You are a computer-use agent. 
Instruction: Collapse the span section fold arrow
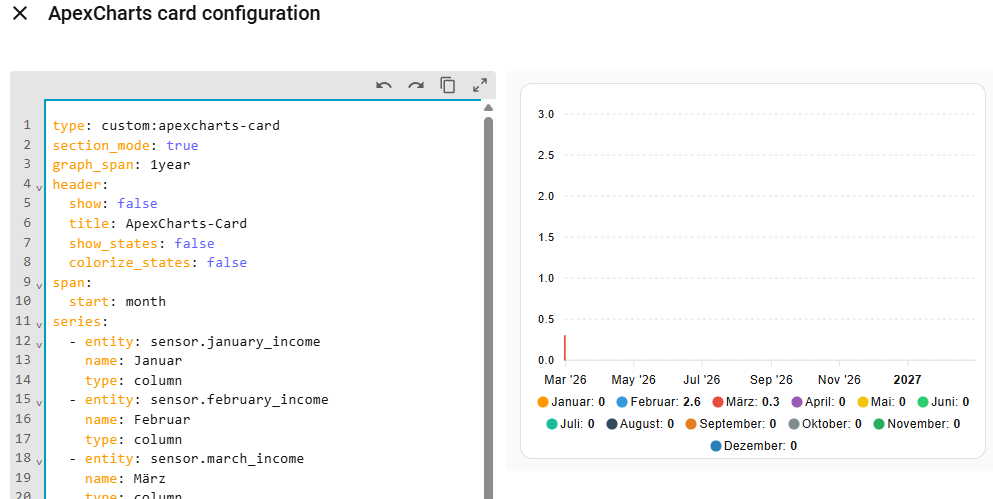pyautogui.click(x=39, y=284)
